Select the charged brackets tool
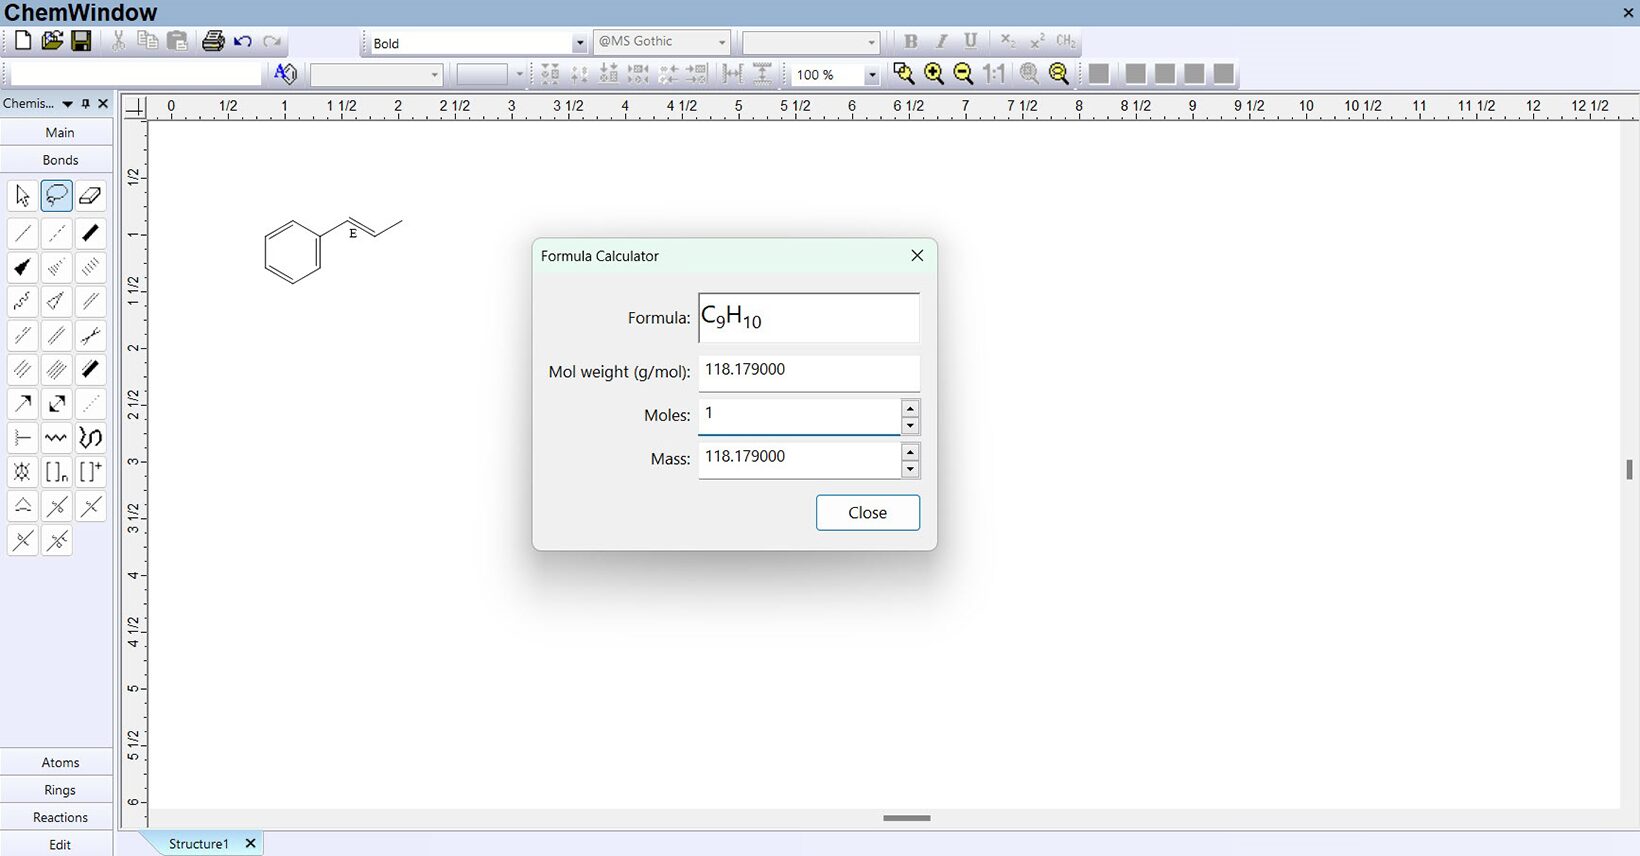Image resolution: width=1640 pixels, height=856 pixels. click(90, 472)
